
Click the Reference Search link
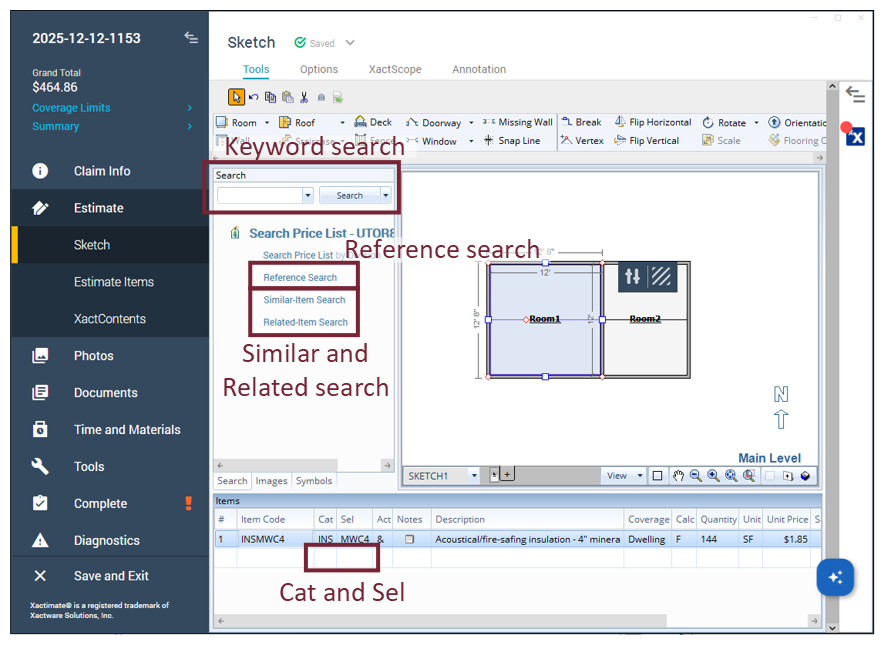pos(300,277)
